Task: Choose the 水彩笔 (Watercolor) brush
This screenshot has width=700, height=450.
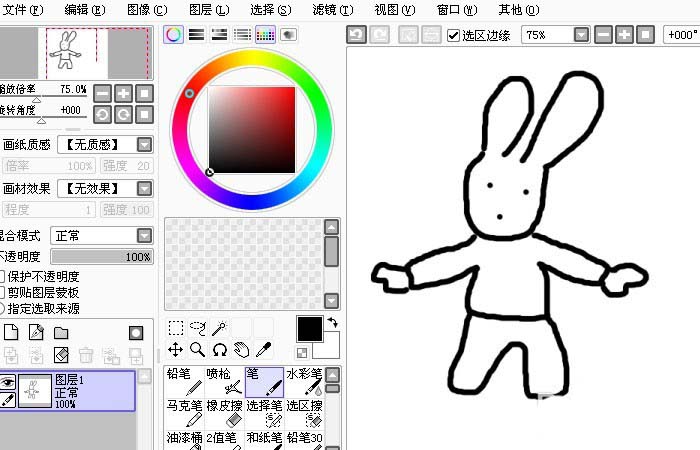Action: click(304, 381)
